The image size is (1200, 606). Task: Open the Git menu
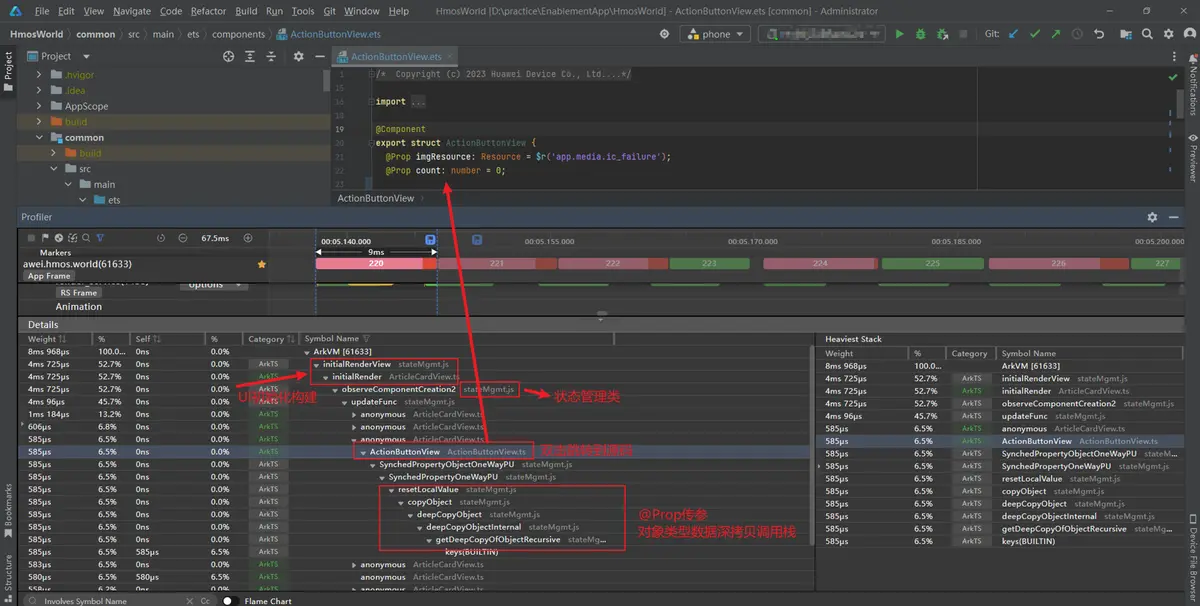click(329, 11)
